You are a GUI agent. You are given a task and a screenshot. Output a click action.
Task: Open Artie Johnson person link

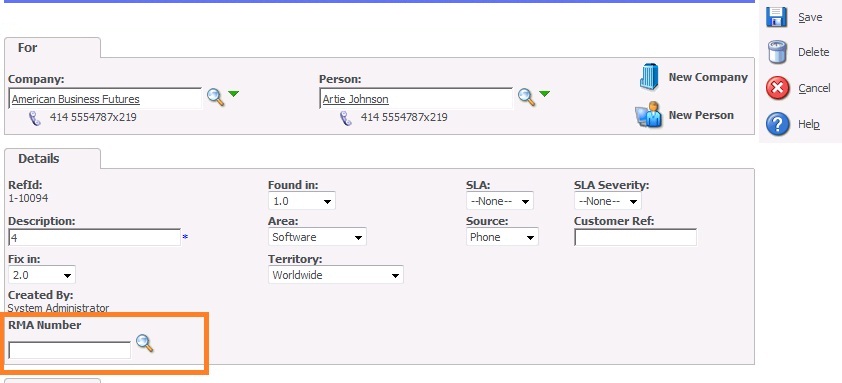point(355,99)
